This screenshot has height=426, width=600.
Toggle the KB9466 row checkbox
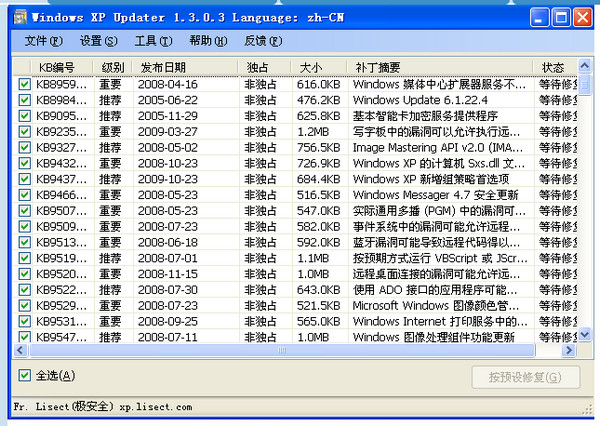point(24,195)
